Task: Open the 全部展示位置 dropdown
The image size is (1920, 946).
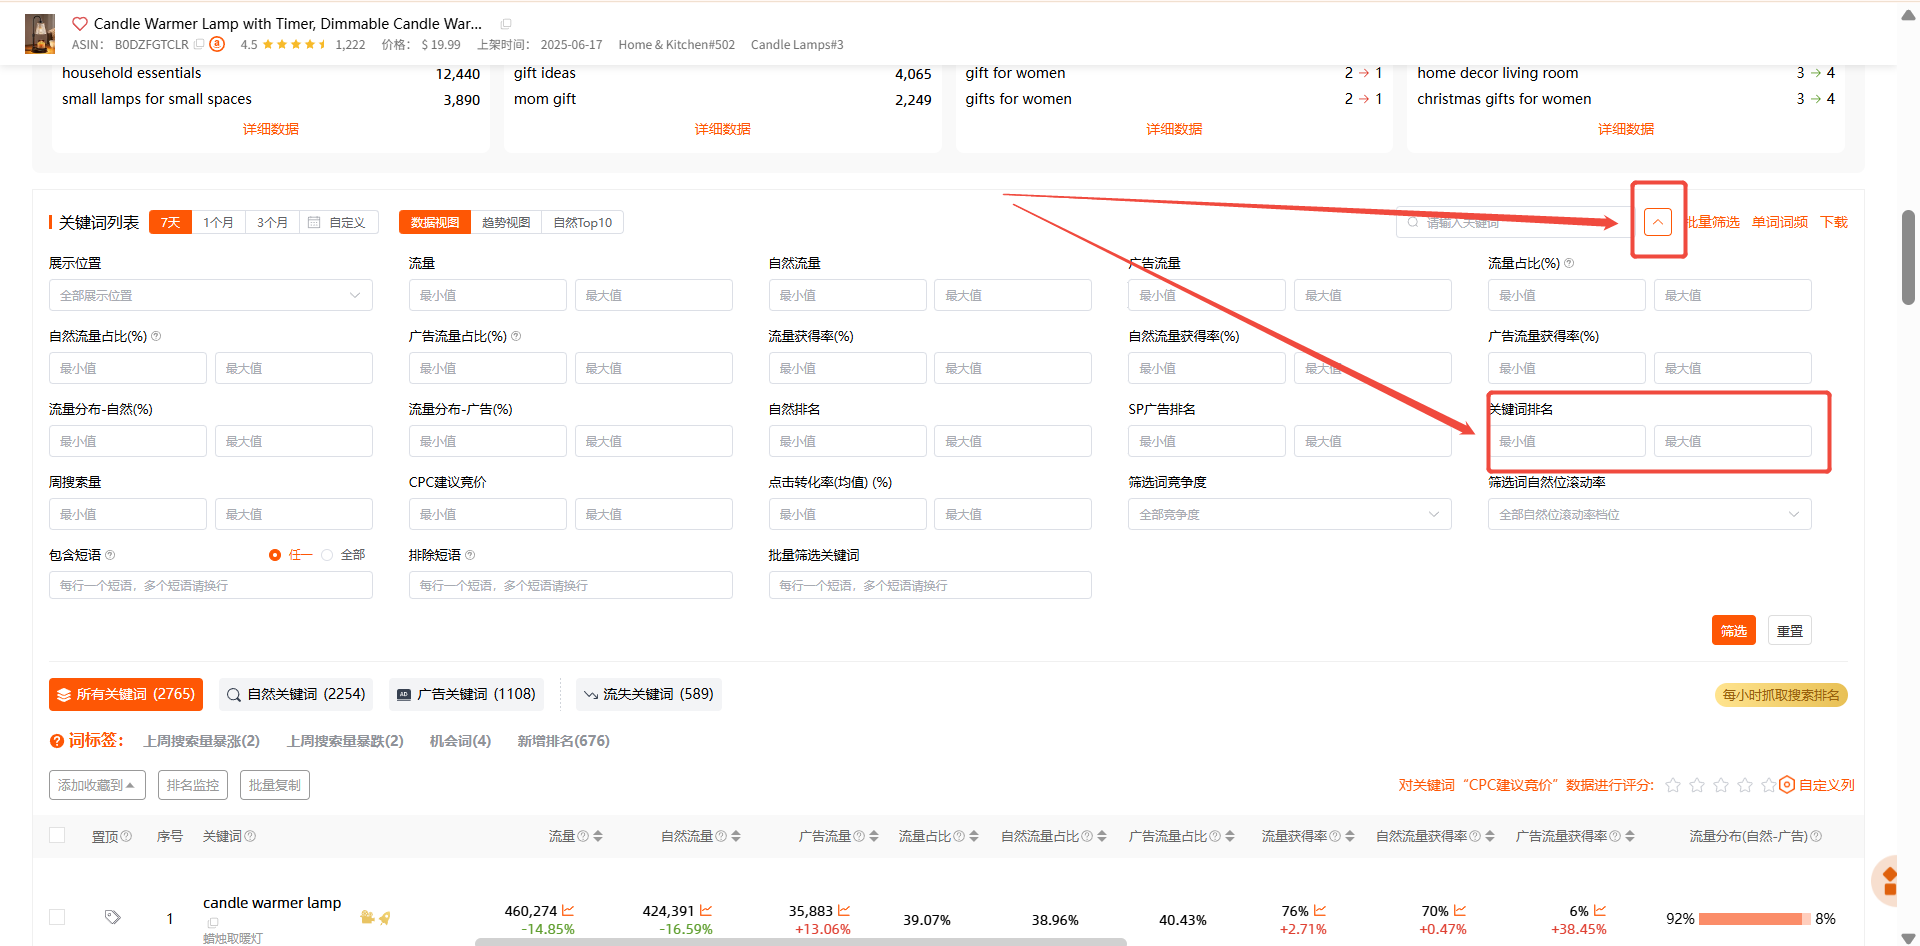Action: click(x=210, y=296)
